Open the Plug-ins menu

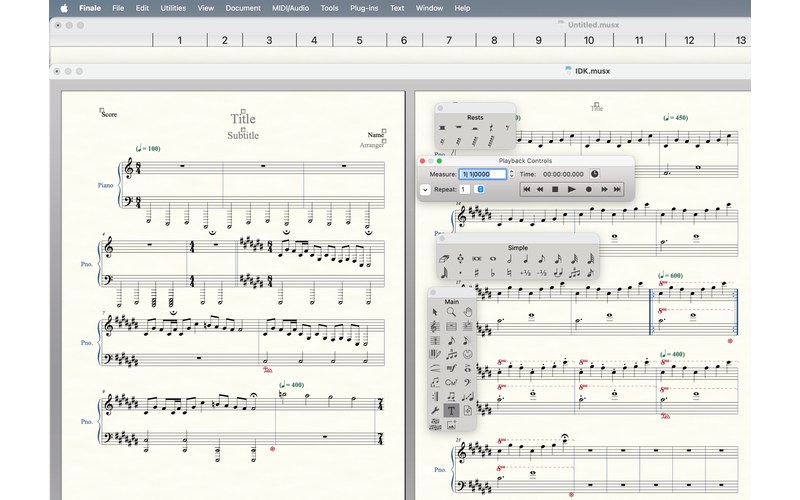point(364,8)
